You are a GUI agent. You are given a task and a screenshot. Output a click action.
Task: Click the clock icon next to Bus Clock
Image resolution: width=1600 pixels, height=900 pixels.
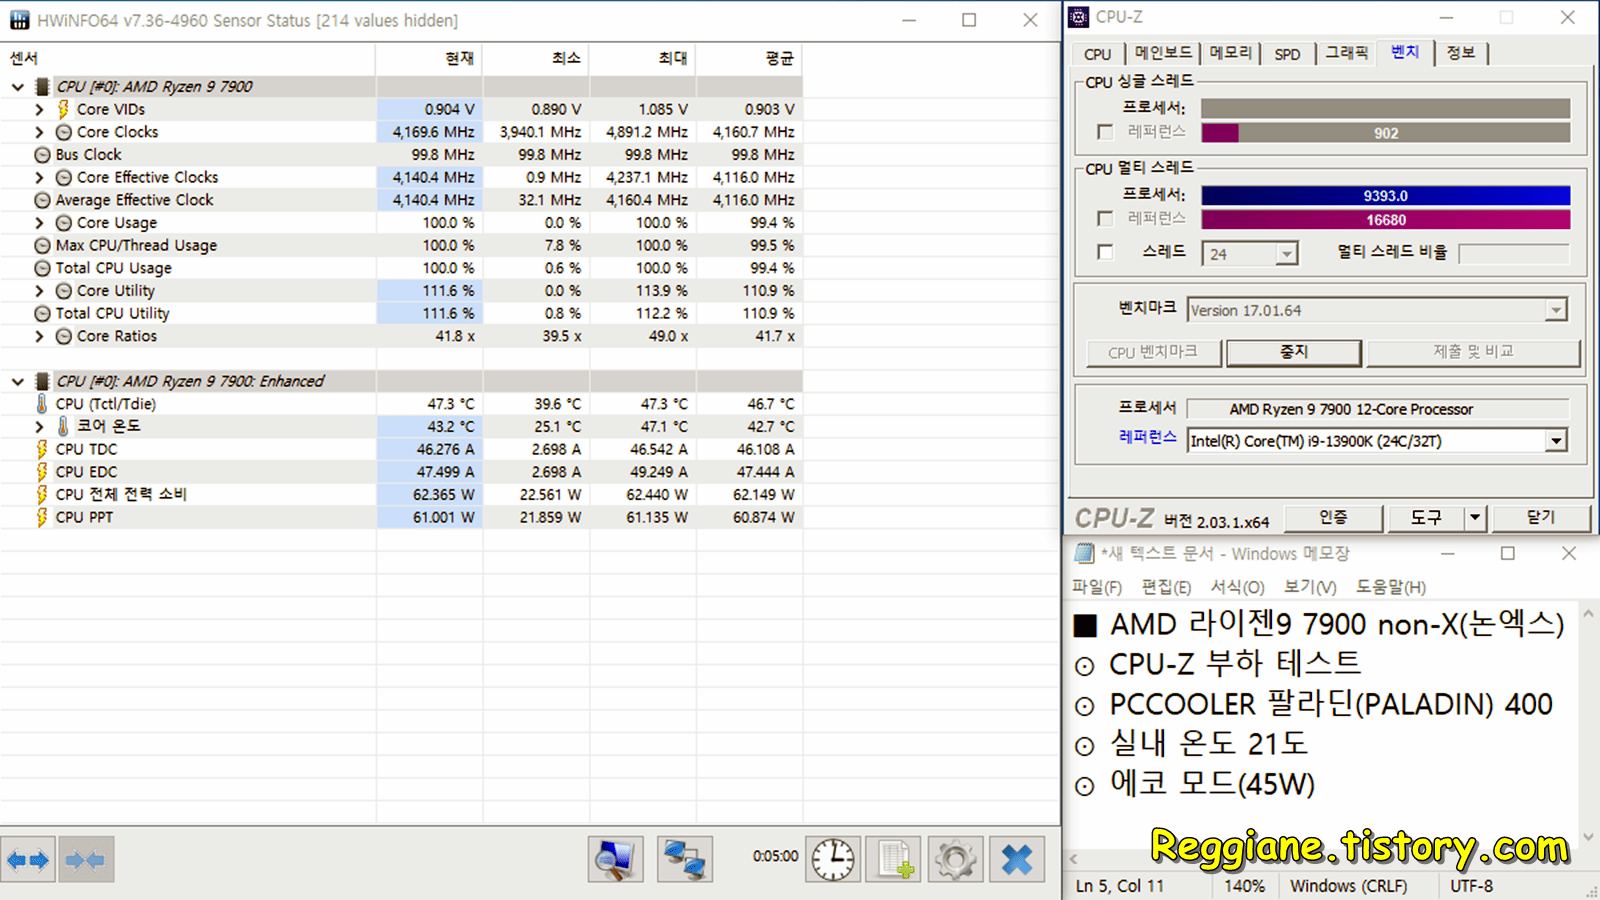point(42,155)
